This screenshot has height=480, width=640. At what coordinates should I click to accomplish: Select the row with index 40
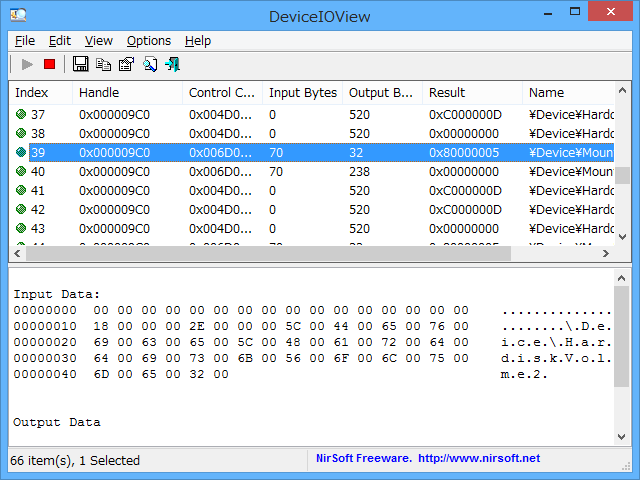[x=312, y=171]
